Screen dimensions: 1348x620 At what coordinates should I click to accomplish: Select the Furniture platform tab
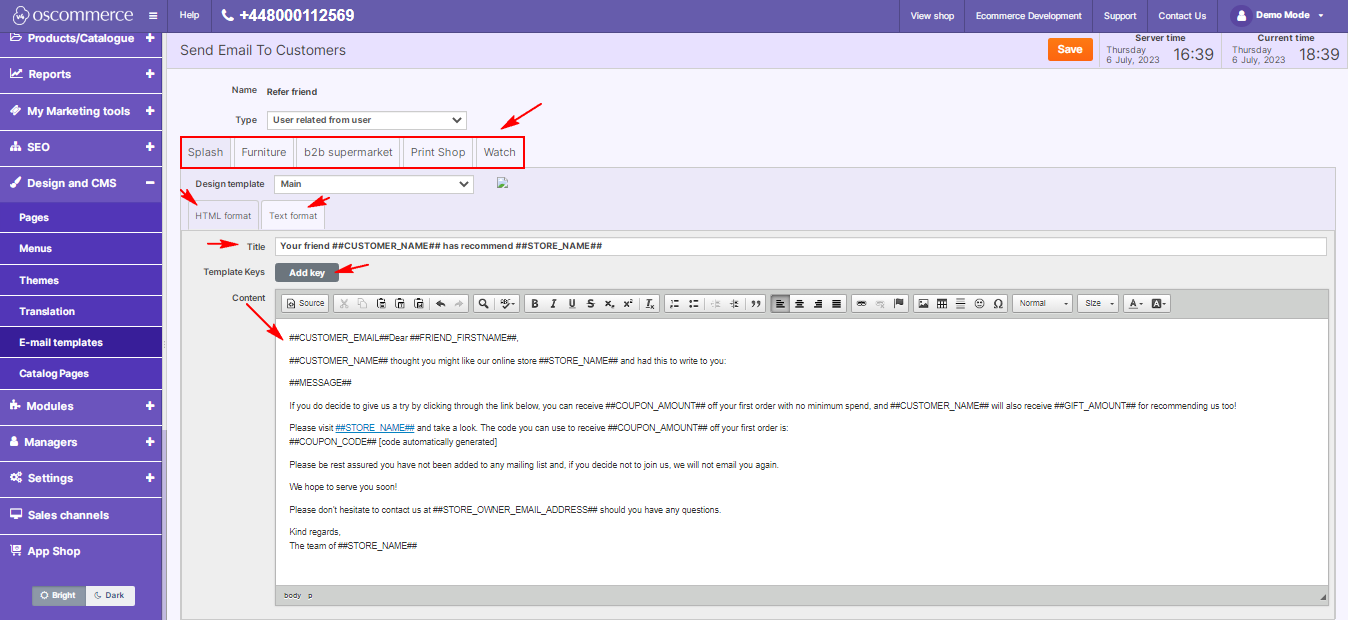(263, 152)
